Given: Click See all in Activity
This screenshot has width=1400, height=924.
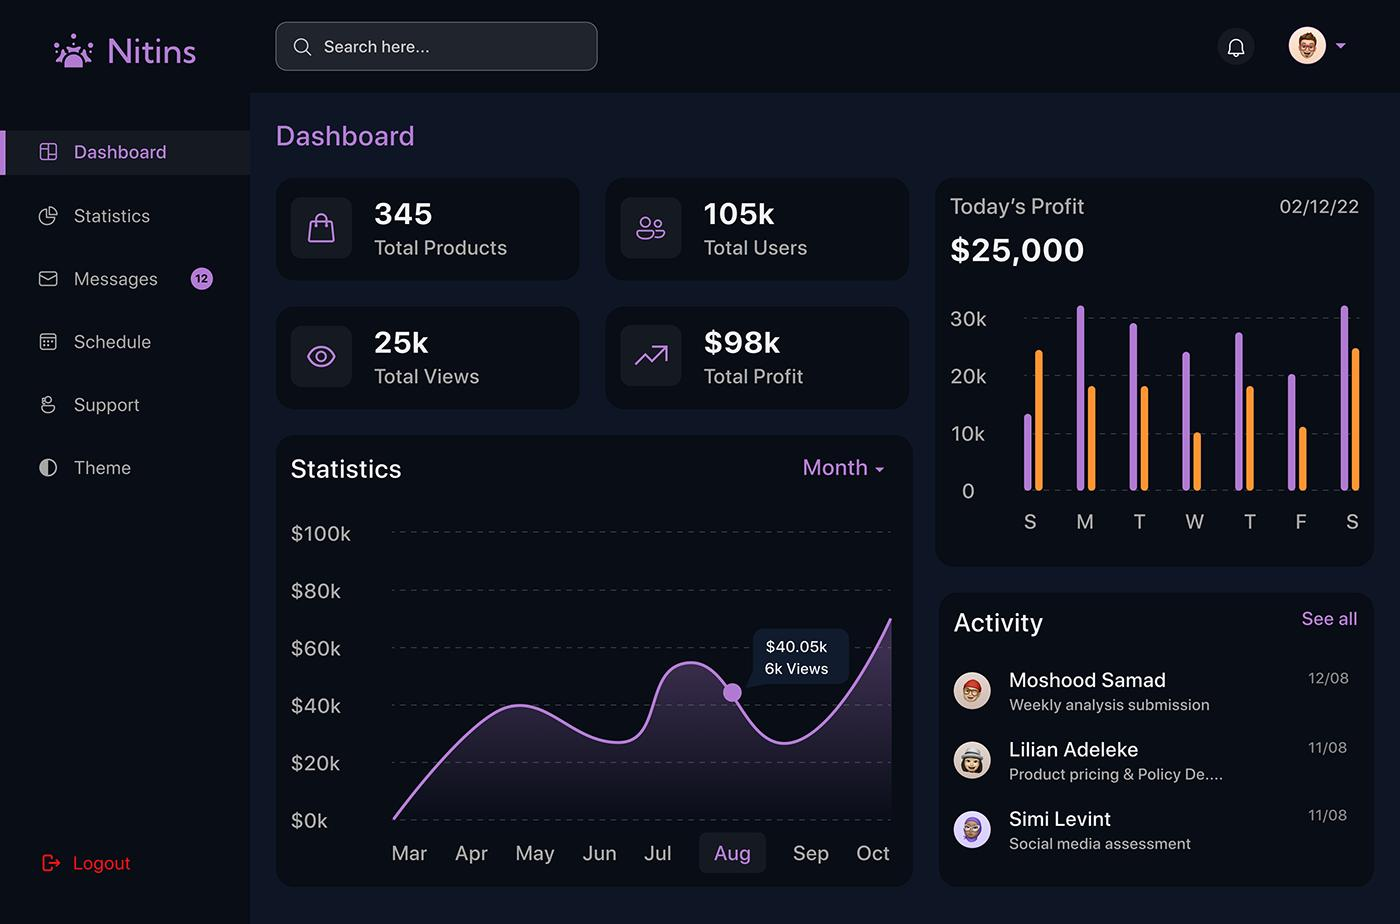Looking at the screenshot, I should tap(1329, 619).
